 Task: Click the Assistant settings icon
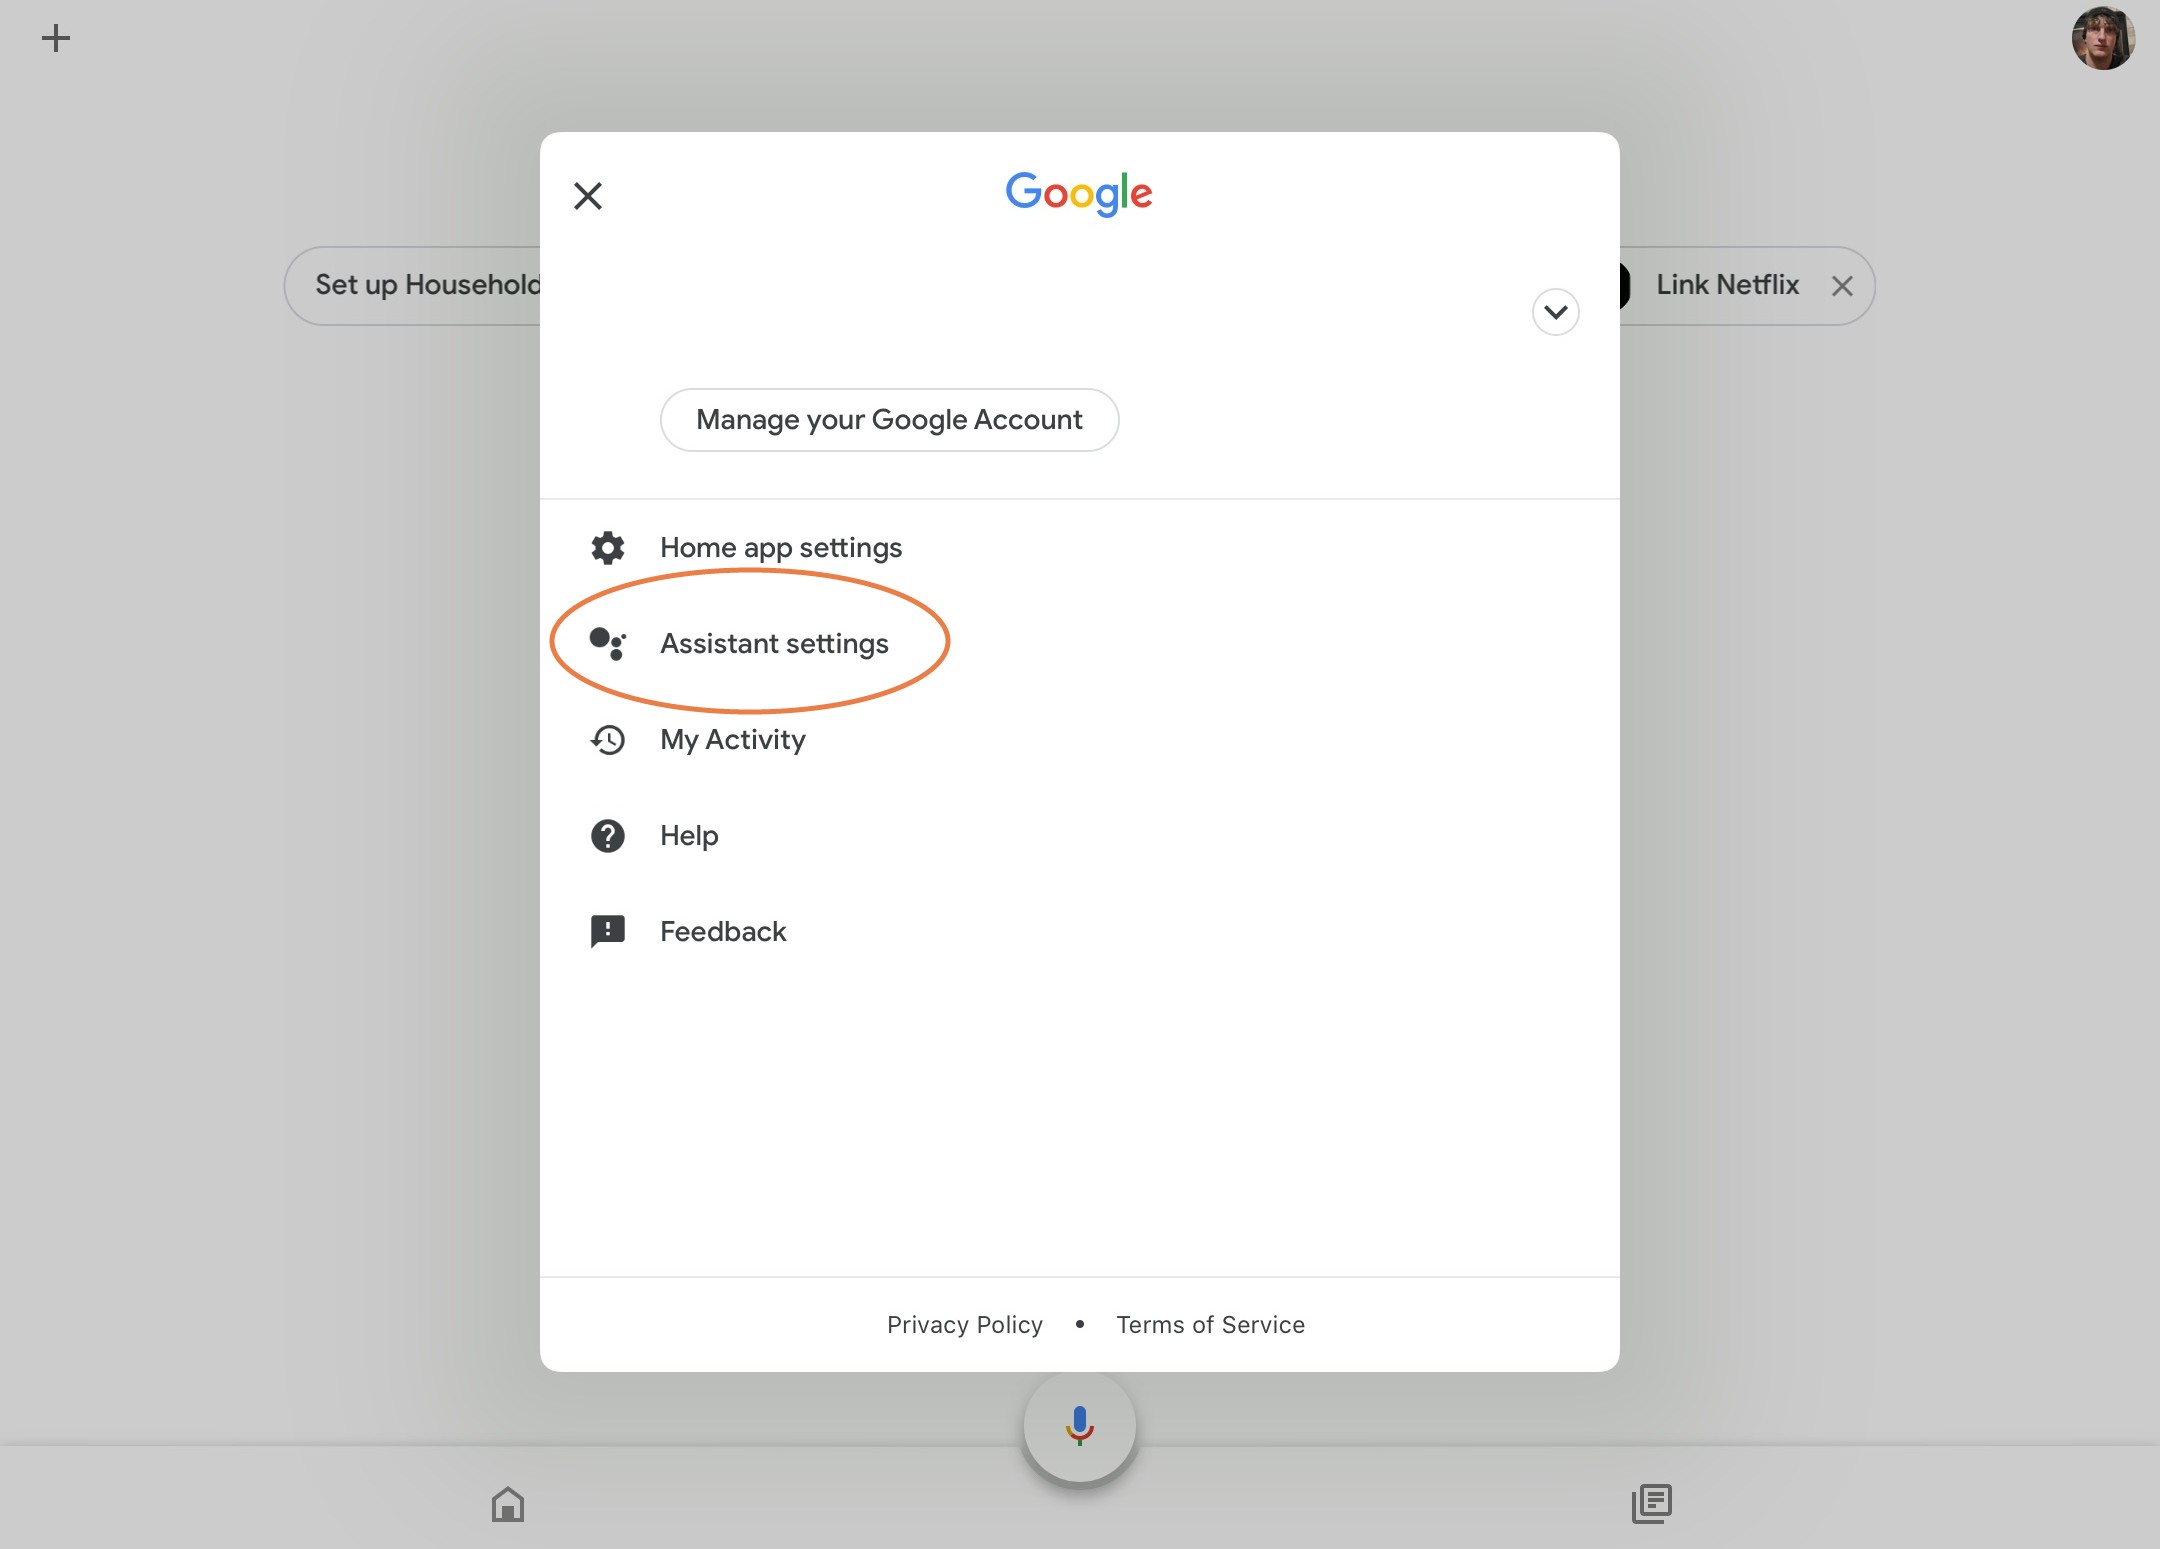pyautogui.click(x=607, y=642)
